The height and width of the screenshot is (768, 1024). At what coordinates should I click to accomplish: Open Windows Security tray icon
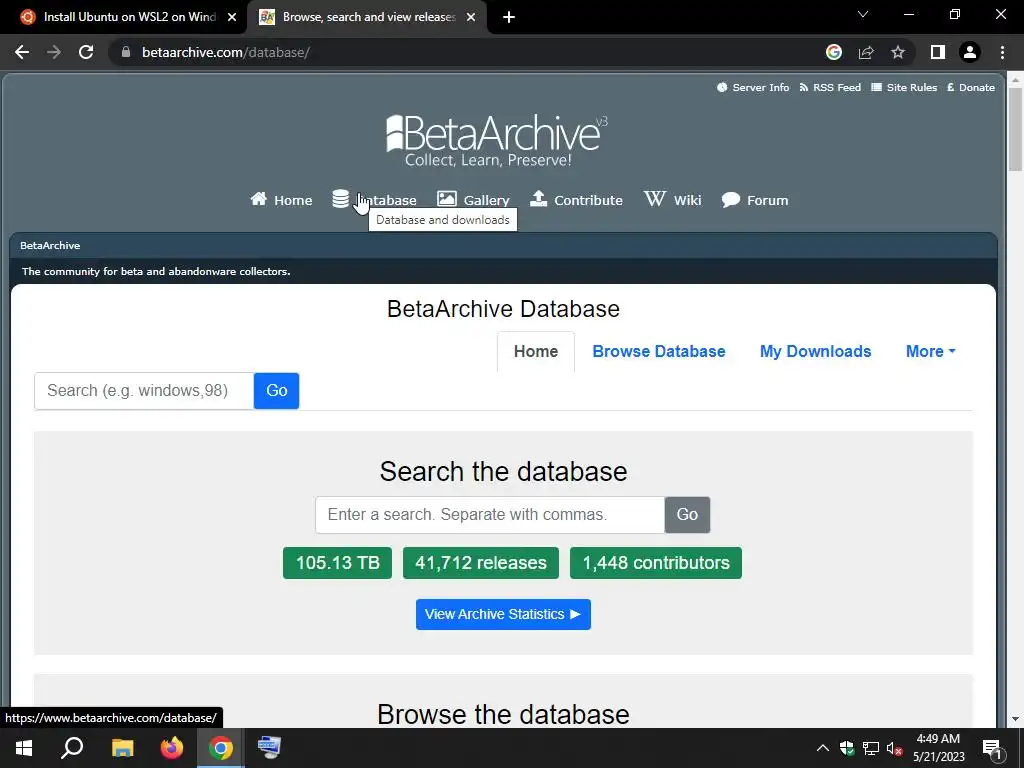(847, 748)
